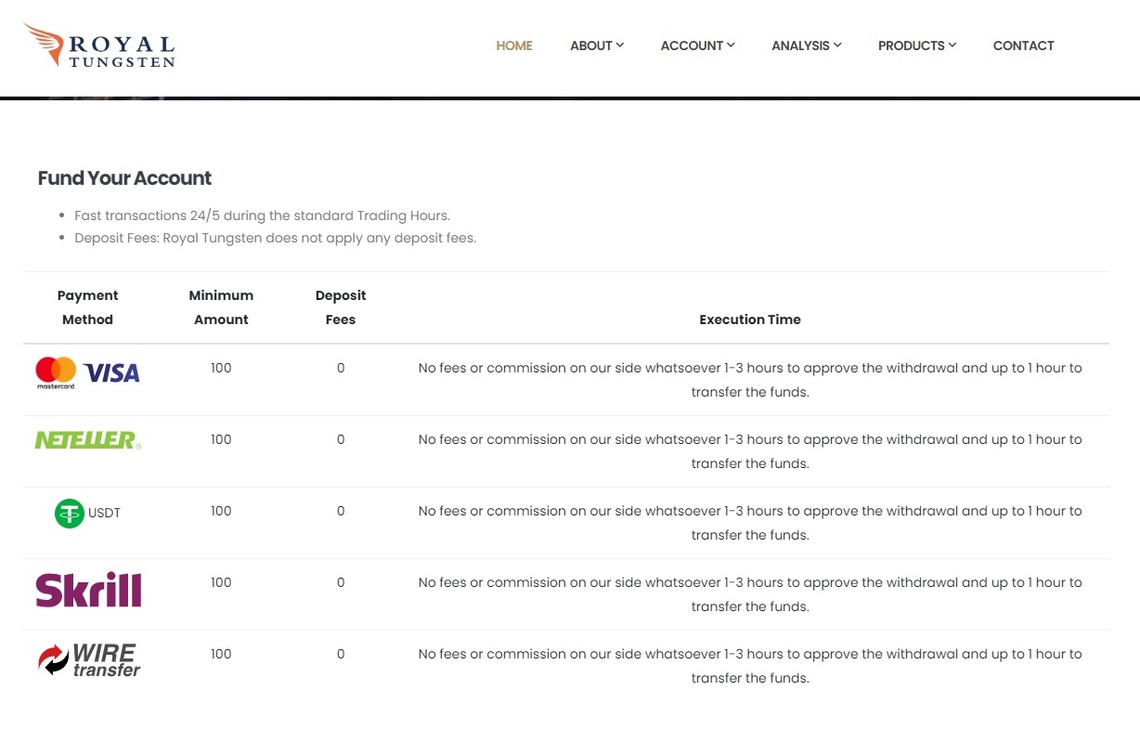Click the deposit fee 0 in the USDT row
The height and width of the screenshot is (730, 1140).
click(340, 511)
